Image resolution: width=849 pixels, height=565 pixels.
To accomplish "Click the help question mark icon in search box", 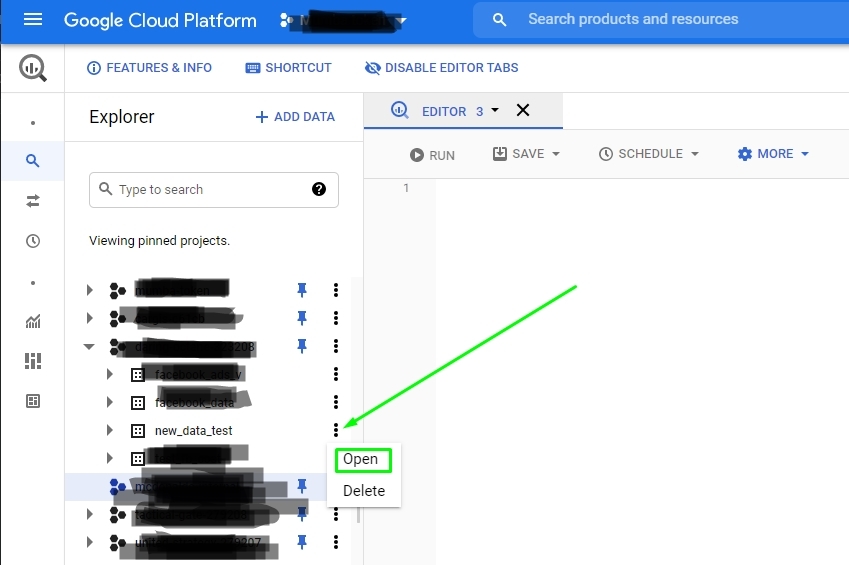I will [x=319, y=189].
